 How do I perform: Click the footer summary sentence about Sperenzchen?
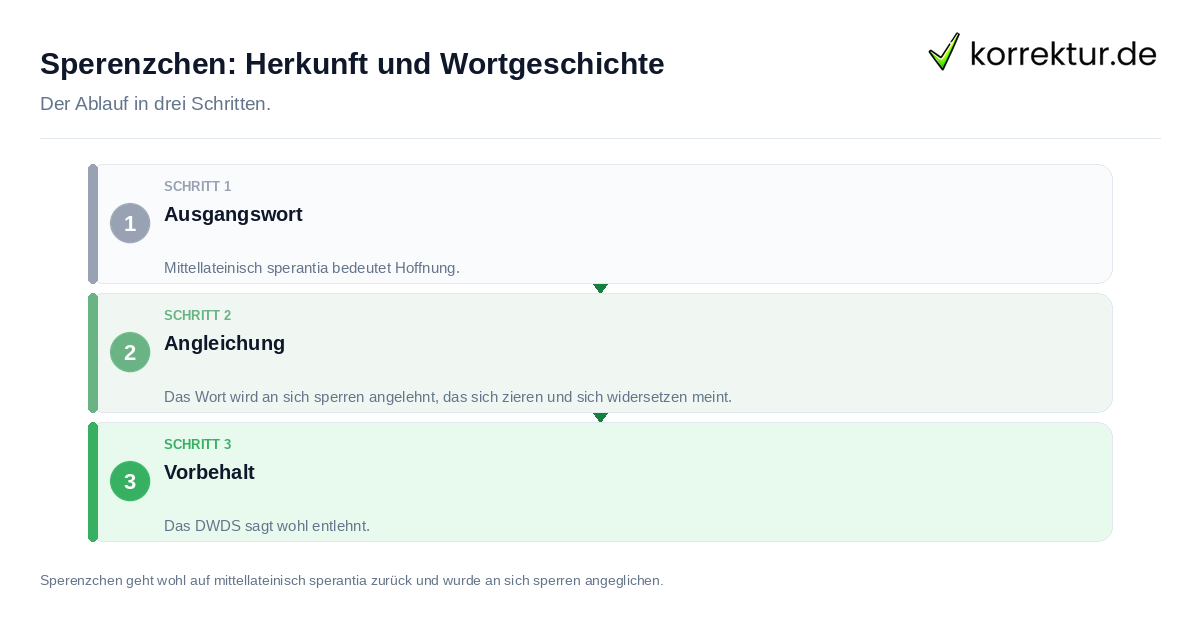(351, 580)
